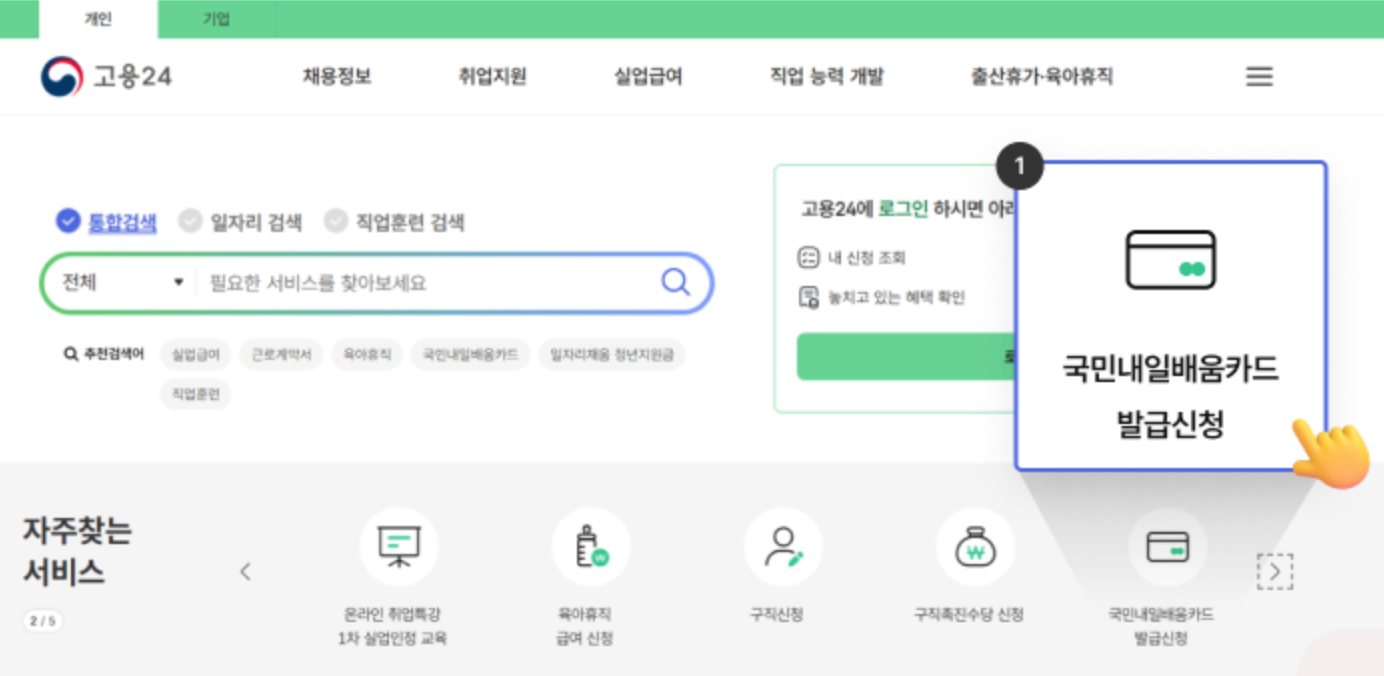
Task: Click the 실업급여 recommended keyword chip
Action: (196, 355)
